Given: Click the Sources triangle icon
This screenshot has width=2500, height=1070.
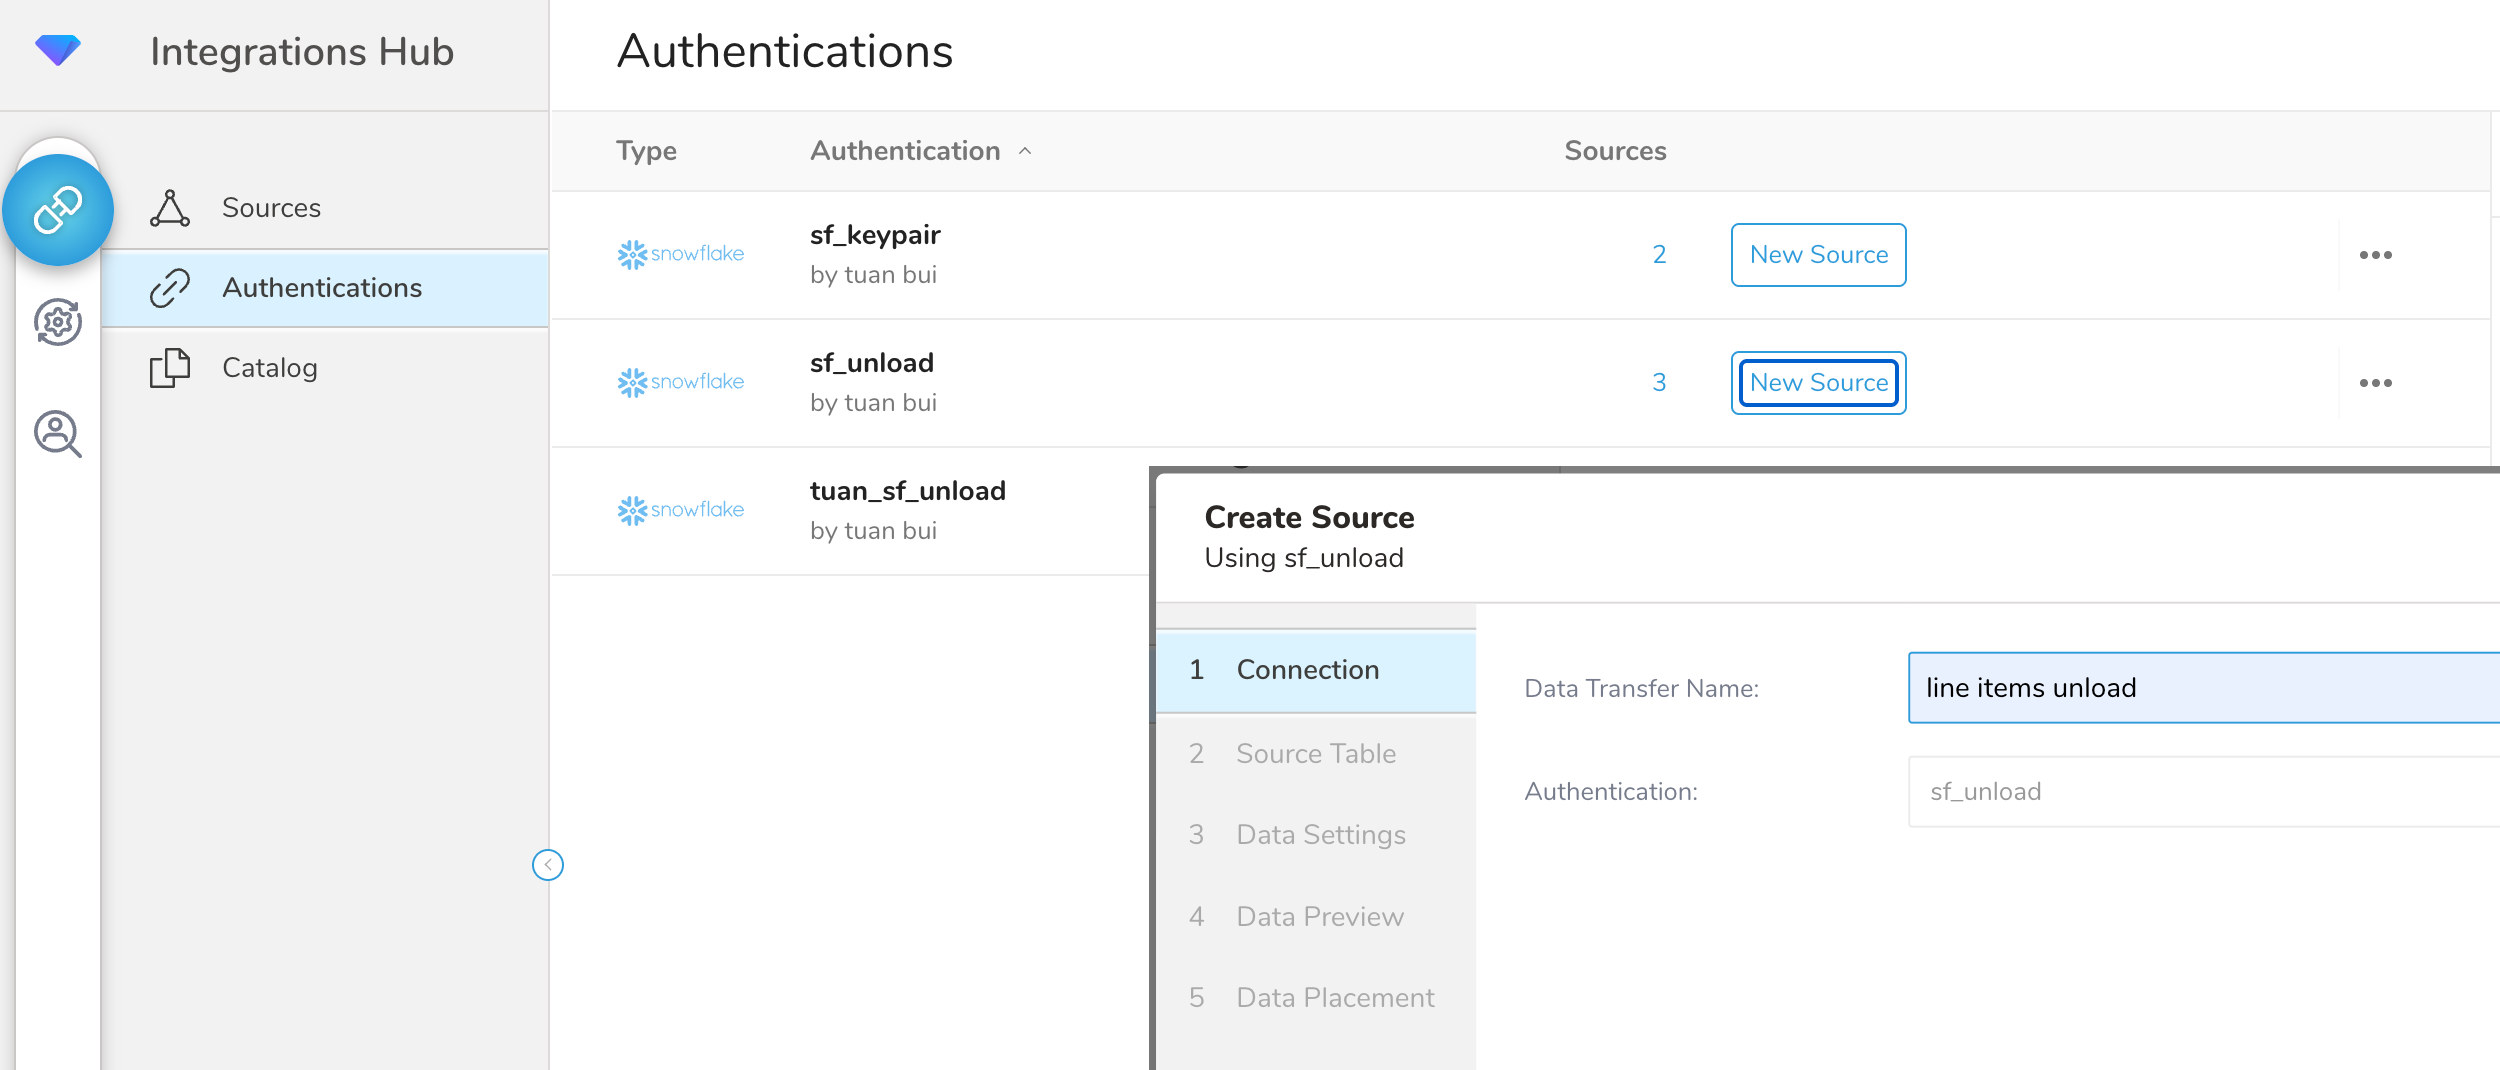Looking at the screenshot, I should coord(170,208).
